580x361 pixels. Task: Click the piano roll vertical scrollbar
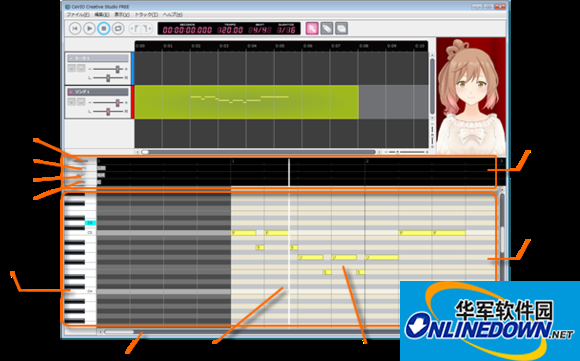[x=502, y=237]
